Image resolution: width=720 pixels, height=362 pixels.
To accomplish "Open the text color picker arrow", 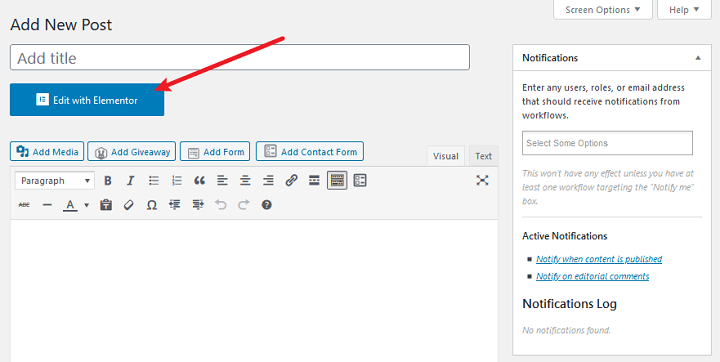I will coord(86,205).
